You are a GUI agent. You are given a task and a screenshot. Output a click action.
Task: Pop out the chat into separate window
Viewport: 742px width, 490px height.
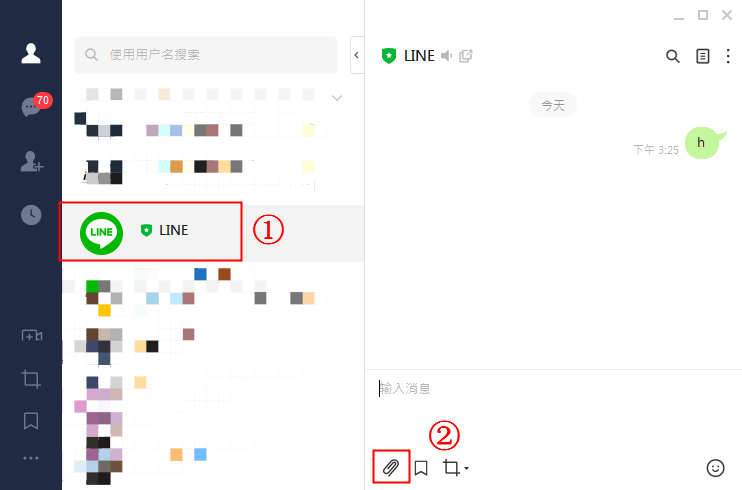coord(466,56)
